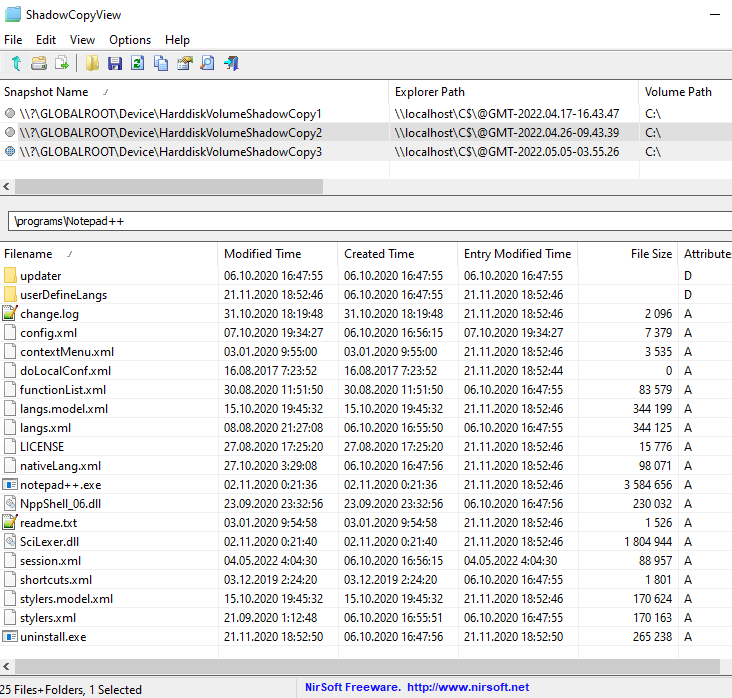Click the ShadowCopyView title bar app icon
The height and width of the screenshot is (698, 732).
point(13,14)
